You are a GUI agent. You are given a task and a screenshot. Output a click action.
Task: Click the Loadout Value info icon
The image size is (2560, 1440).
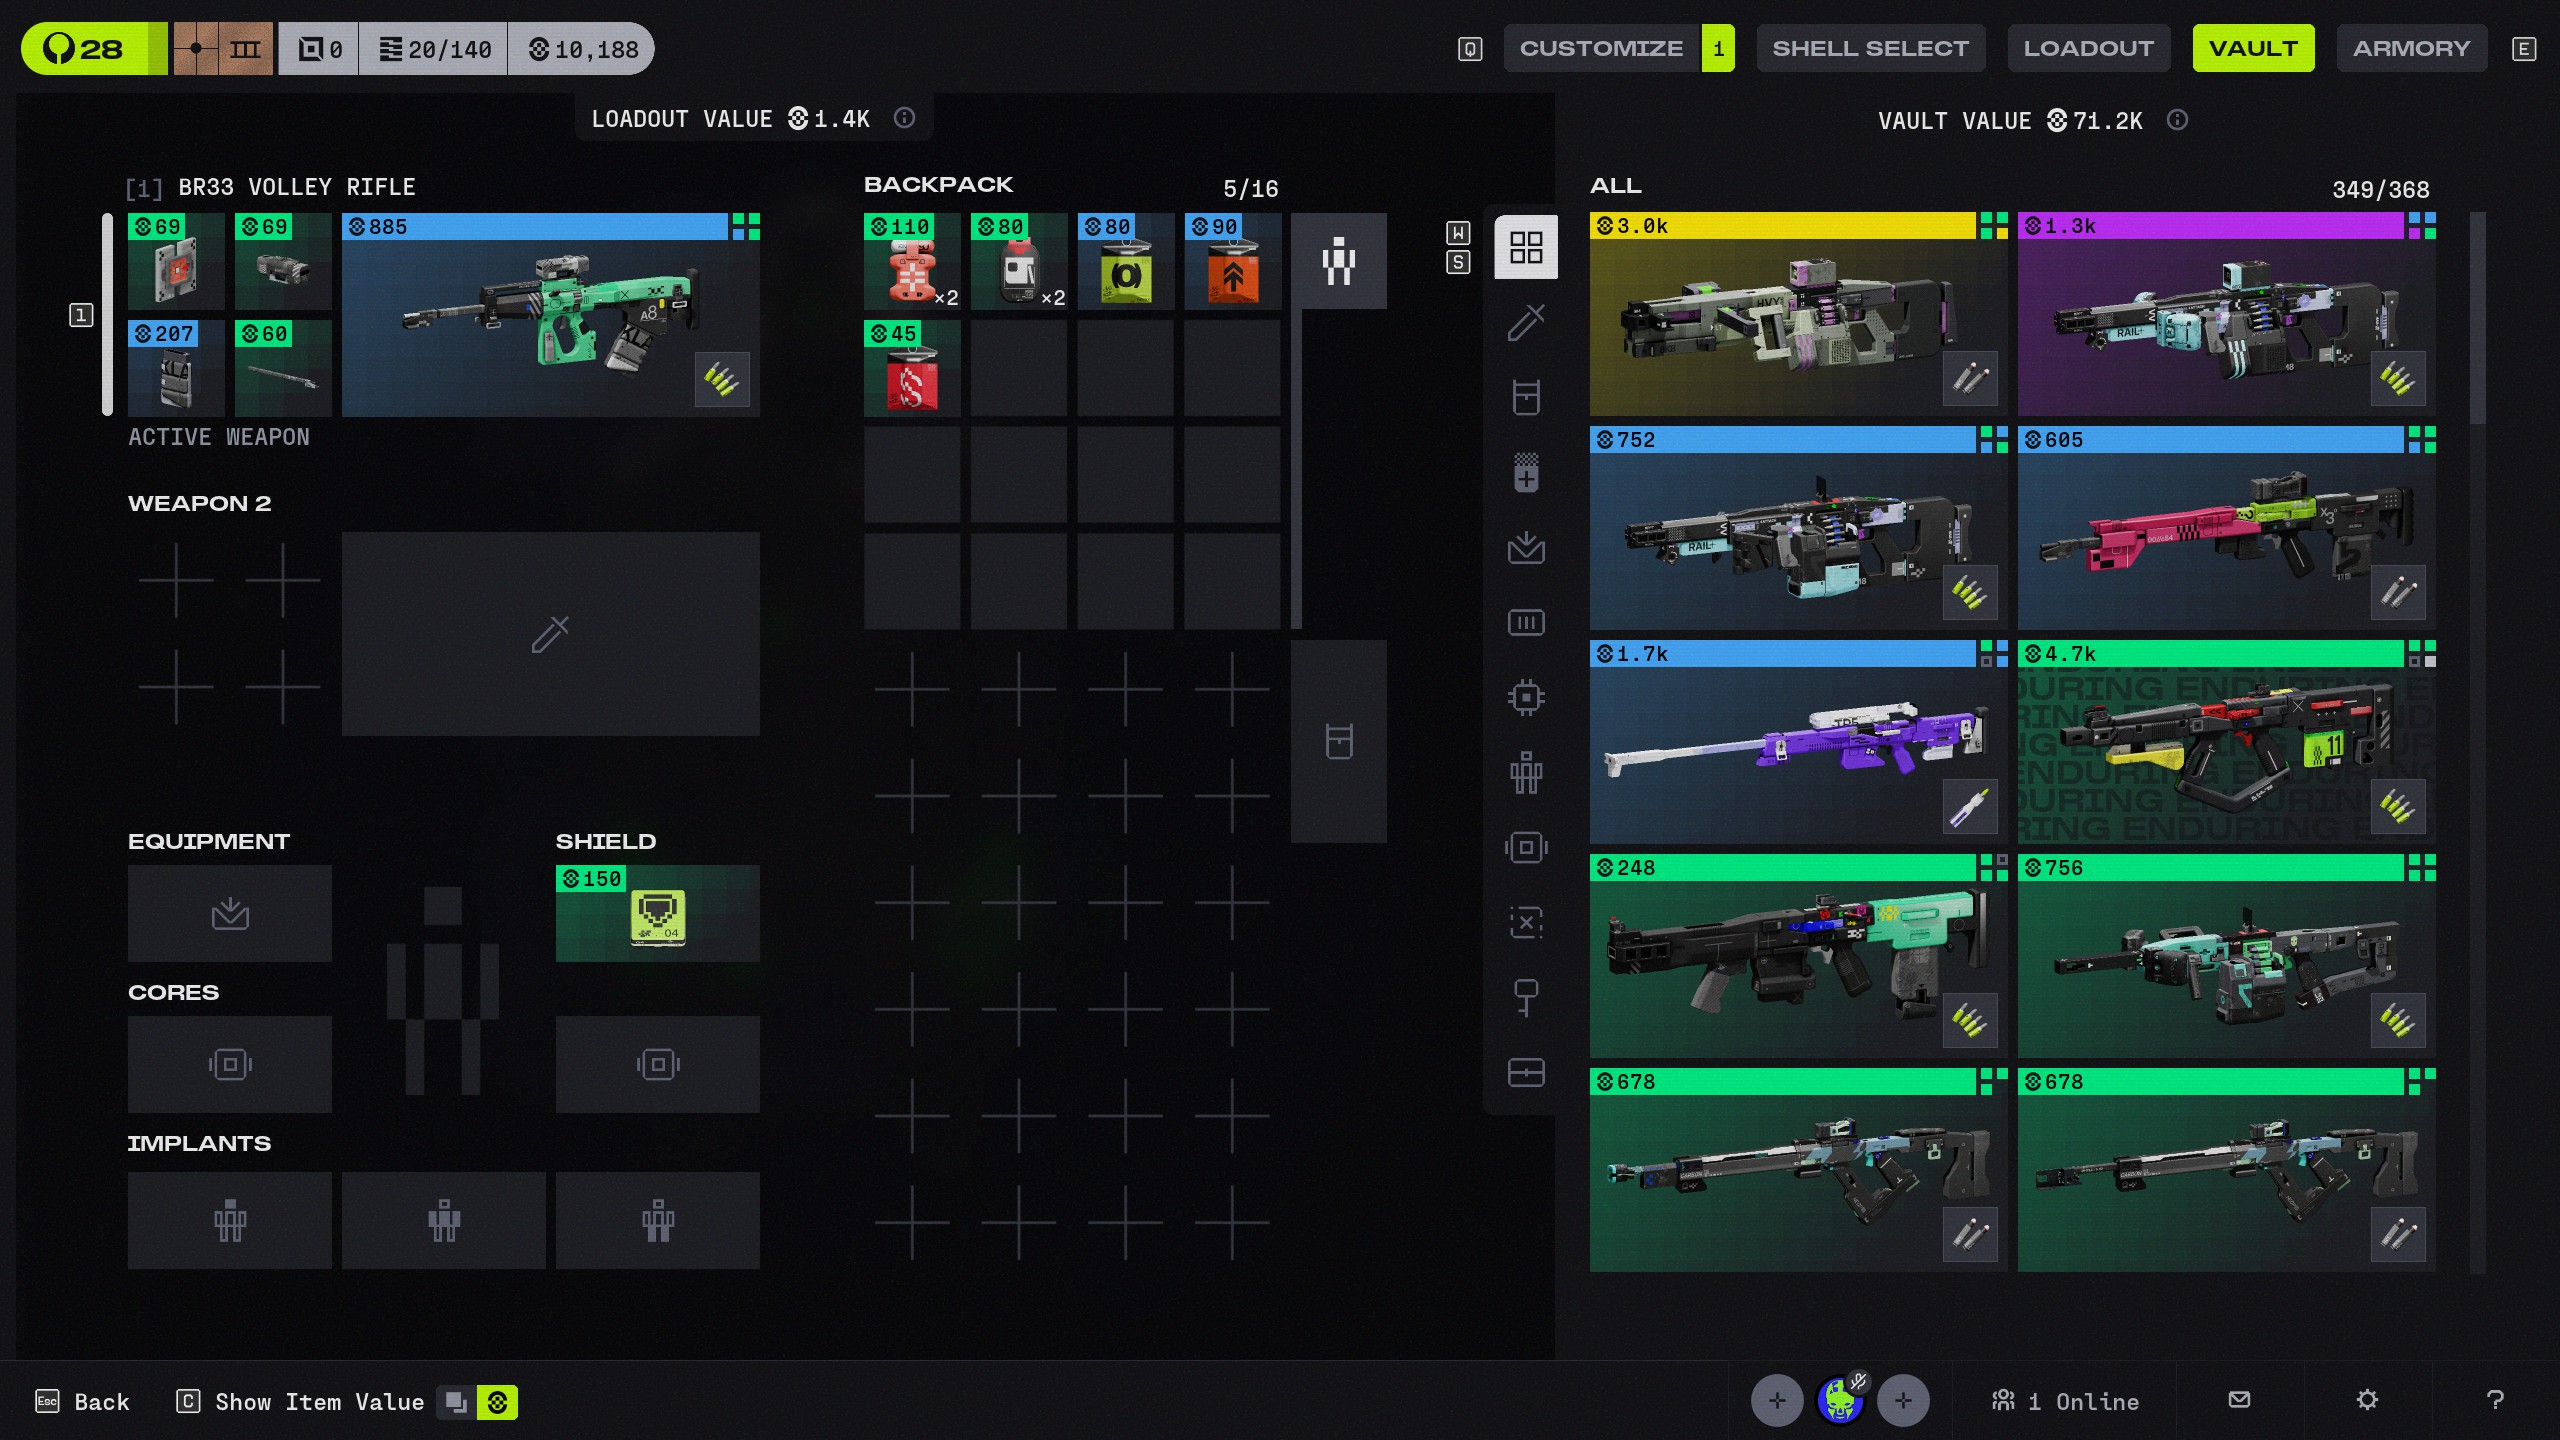[x=904, y=118]
